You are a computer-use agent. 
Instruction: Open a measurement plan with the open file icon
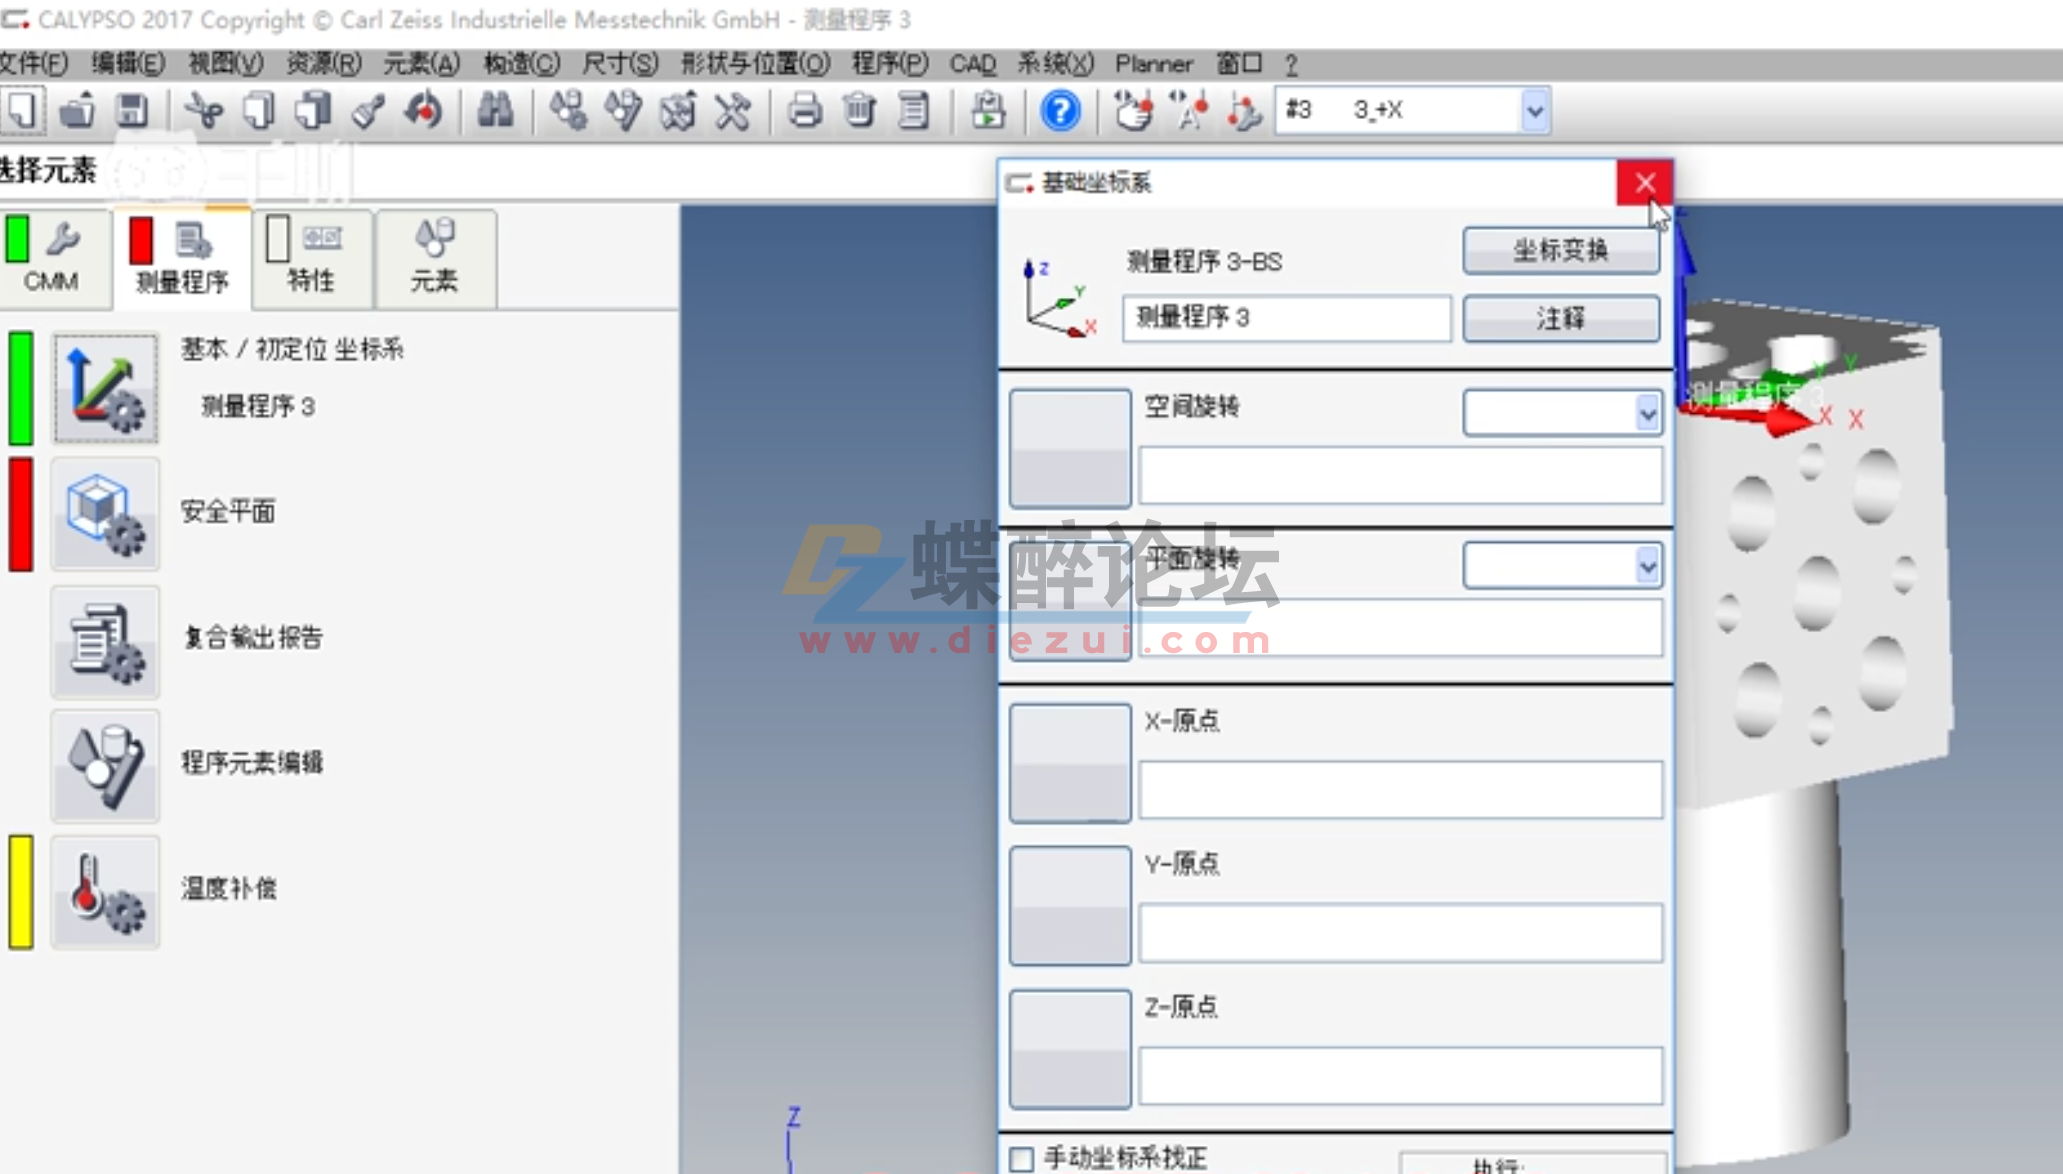click(79, 110)
